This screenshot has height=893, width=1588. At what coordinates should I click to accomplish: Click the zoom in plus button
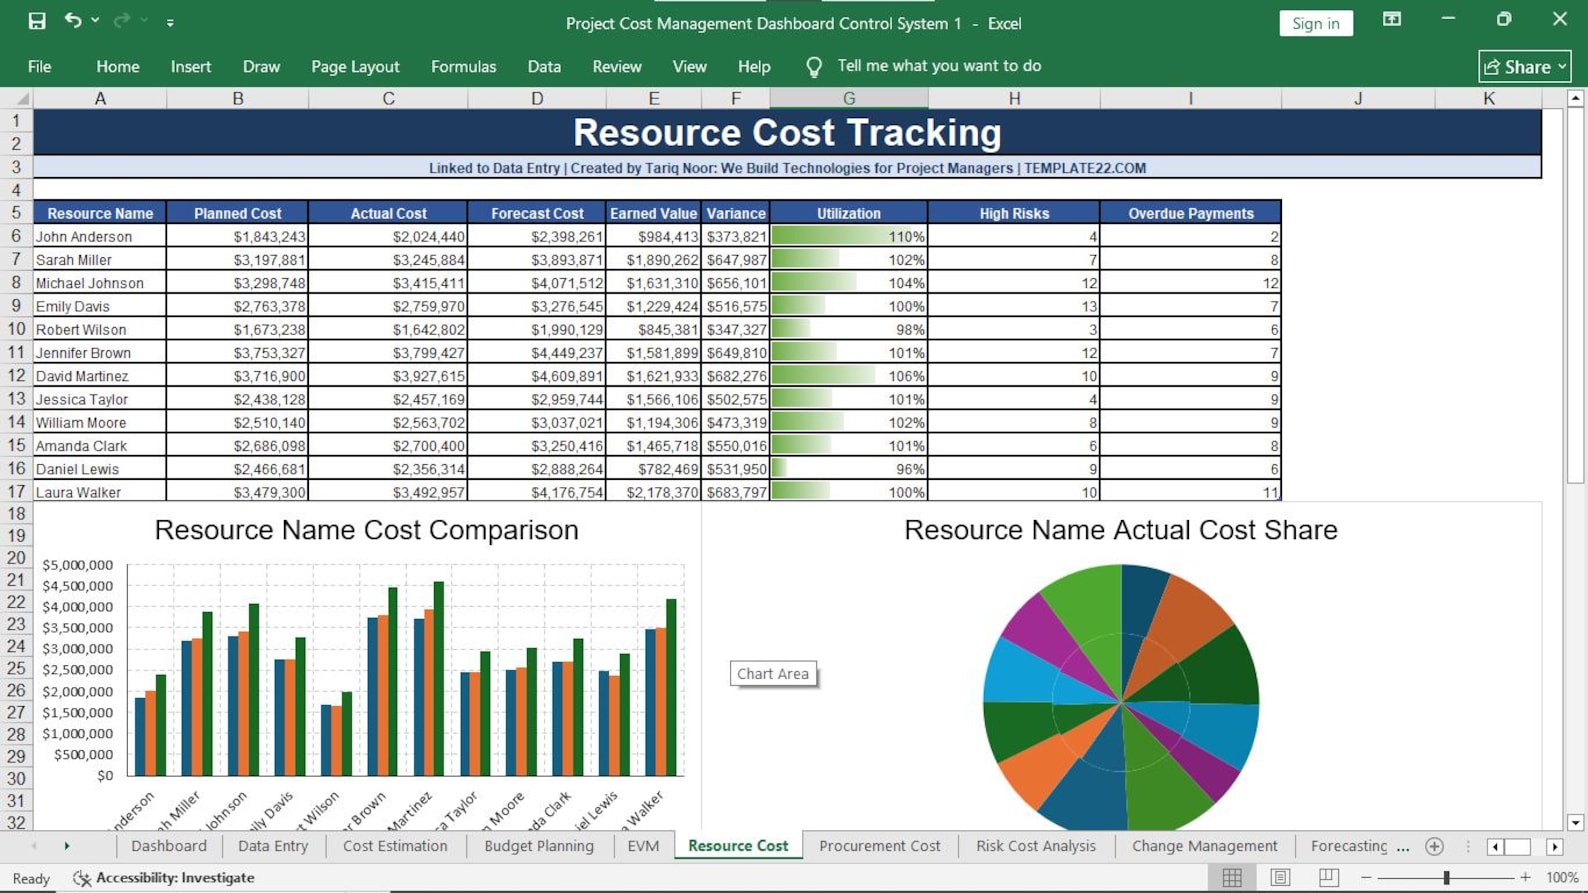[1525, 877]
